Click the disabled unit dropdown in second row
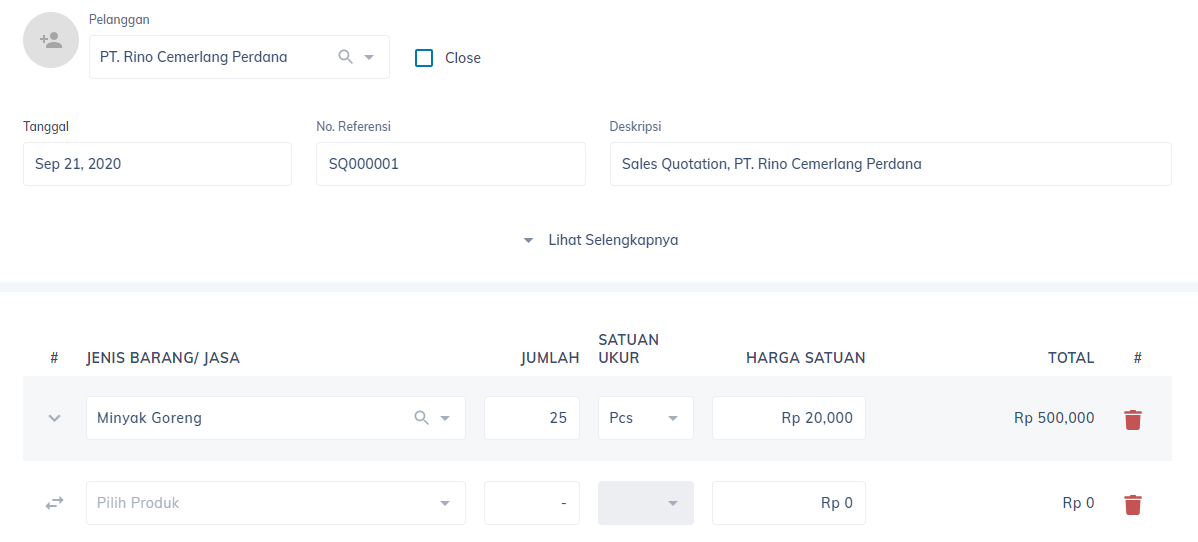Image resolution: width=1198 pixels, height=542 pixels. [646, 503]
